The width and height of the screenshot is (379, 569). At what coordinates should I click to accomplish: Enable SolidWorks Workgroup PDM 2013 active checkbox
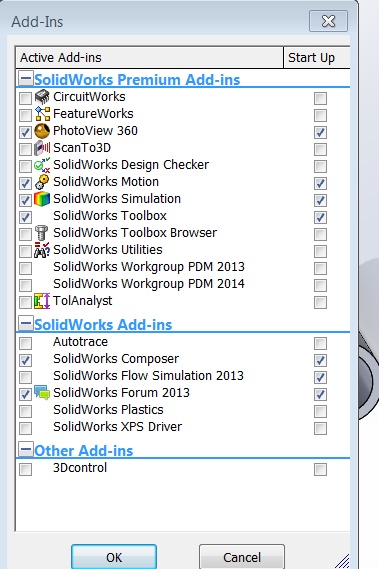tap(25, 268)
